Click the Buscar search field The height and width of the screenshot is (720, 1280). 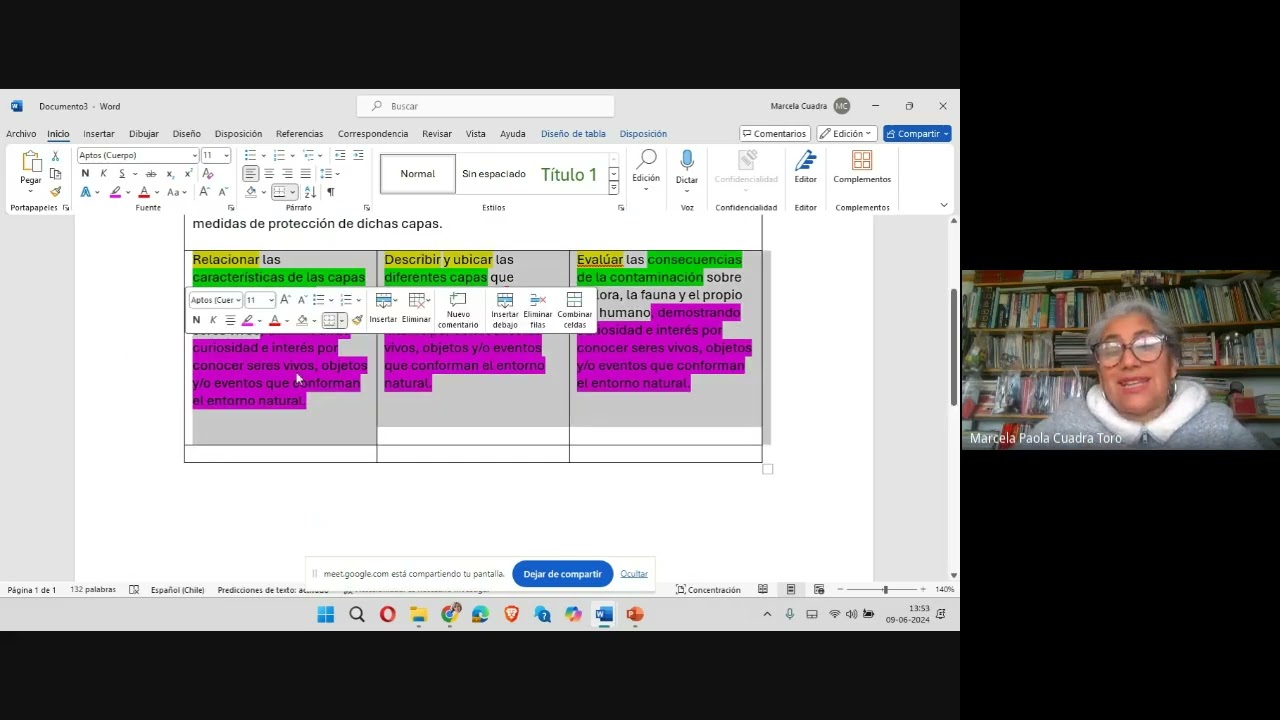[486, 106]
